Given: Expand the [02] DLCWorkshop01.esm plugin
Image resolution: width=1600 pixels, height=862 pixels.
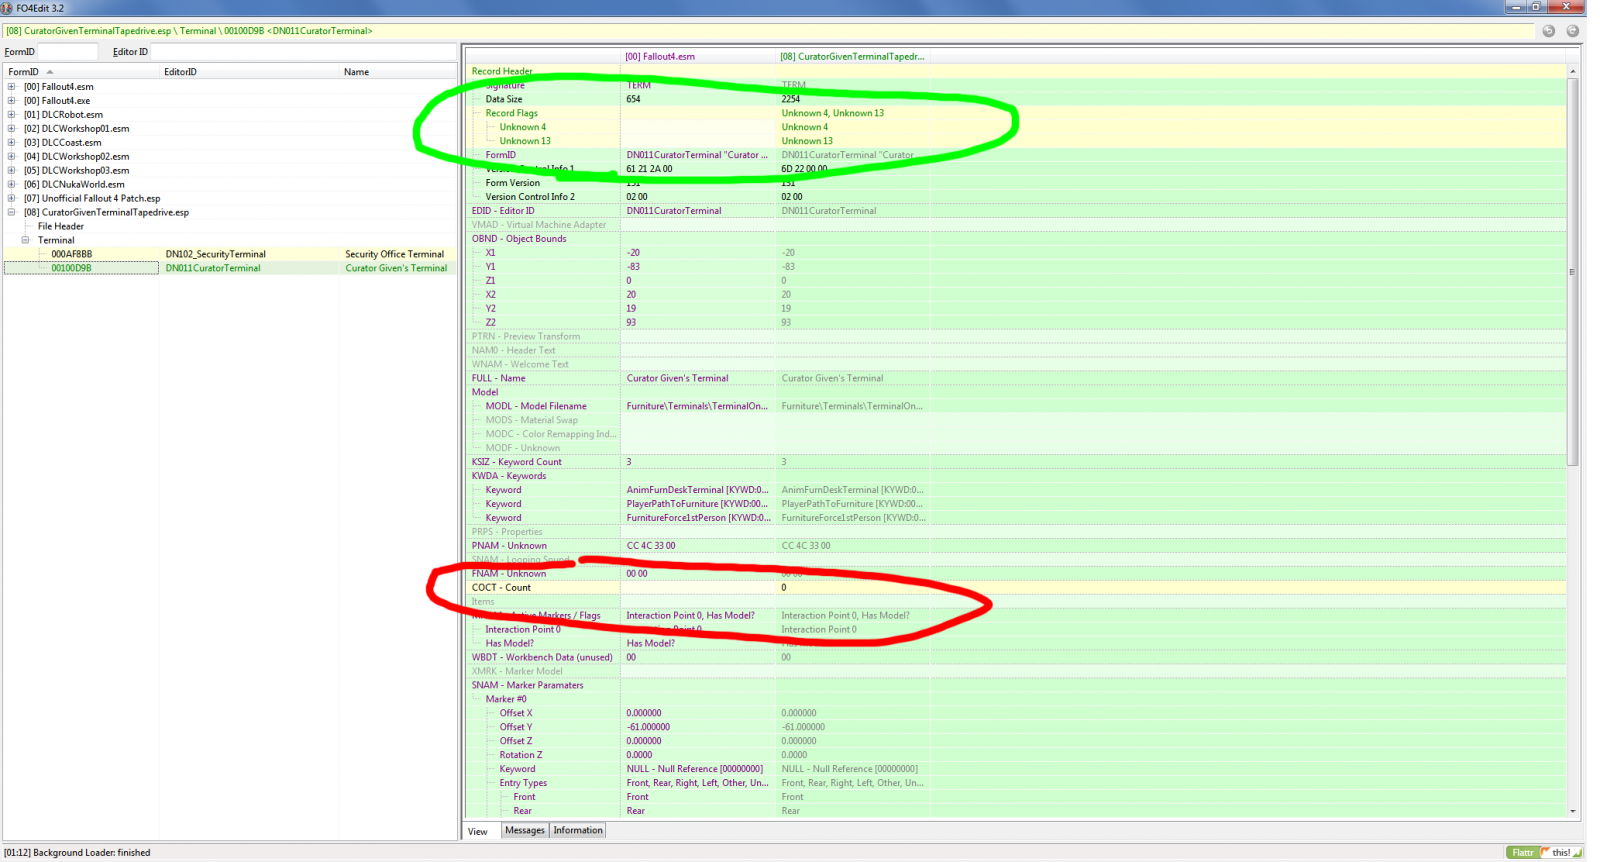Looking at the screenshot, I should click(x=12, y=129).
